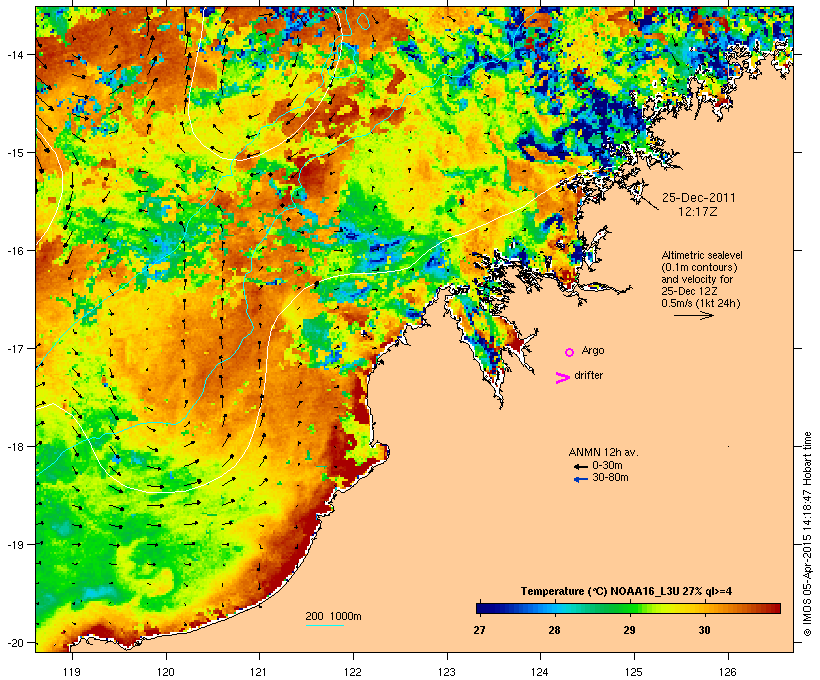This screenshot has height=680, width=820.
Task: Click the latitude label -20
Action: [x=15, y=643]
